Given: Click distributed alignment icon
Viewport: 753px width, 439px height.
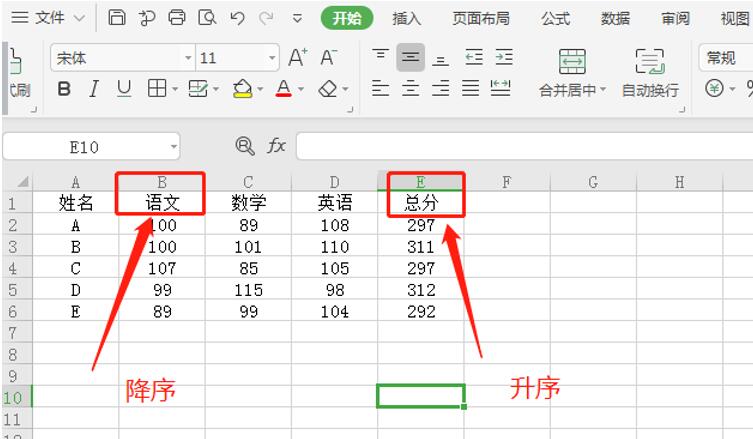Looking at the screenshot, I should coord(500,88).
